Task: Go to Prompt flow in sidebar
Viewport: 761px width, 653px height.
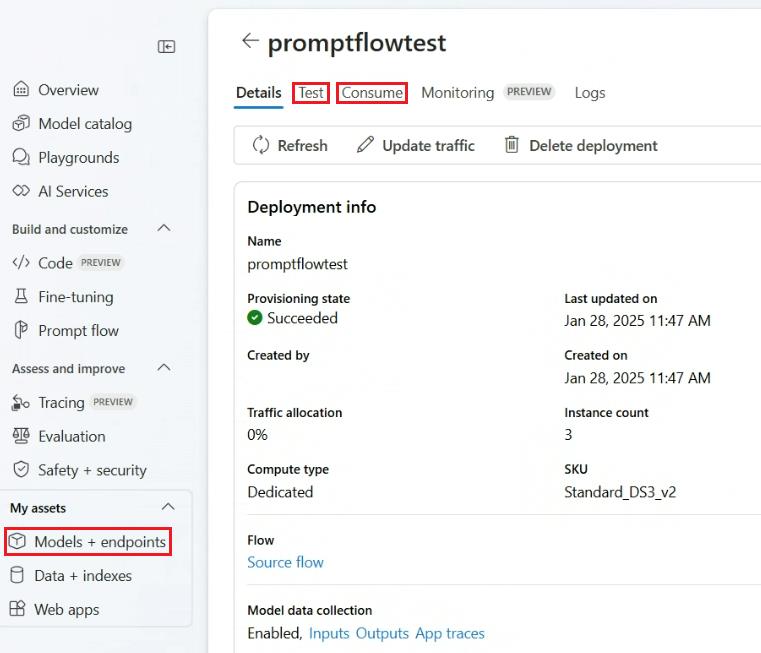Action: (78, 331)
